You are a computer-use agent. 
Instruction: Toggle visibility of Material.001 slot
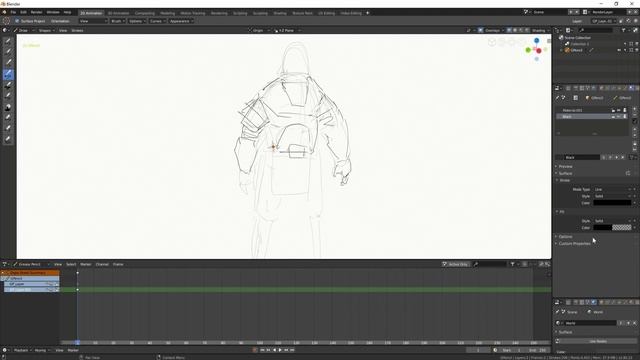619,110
